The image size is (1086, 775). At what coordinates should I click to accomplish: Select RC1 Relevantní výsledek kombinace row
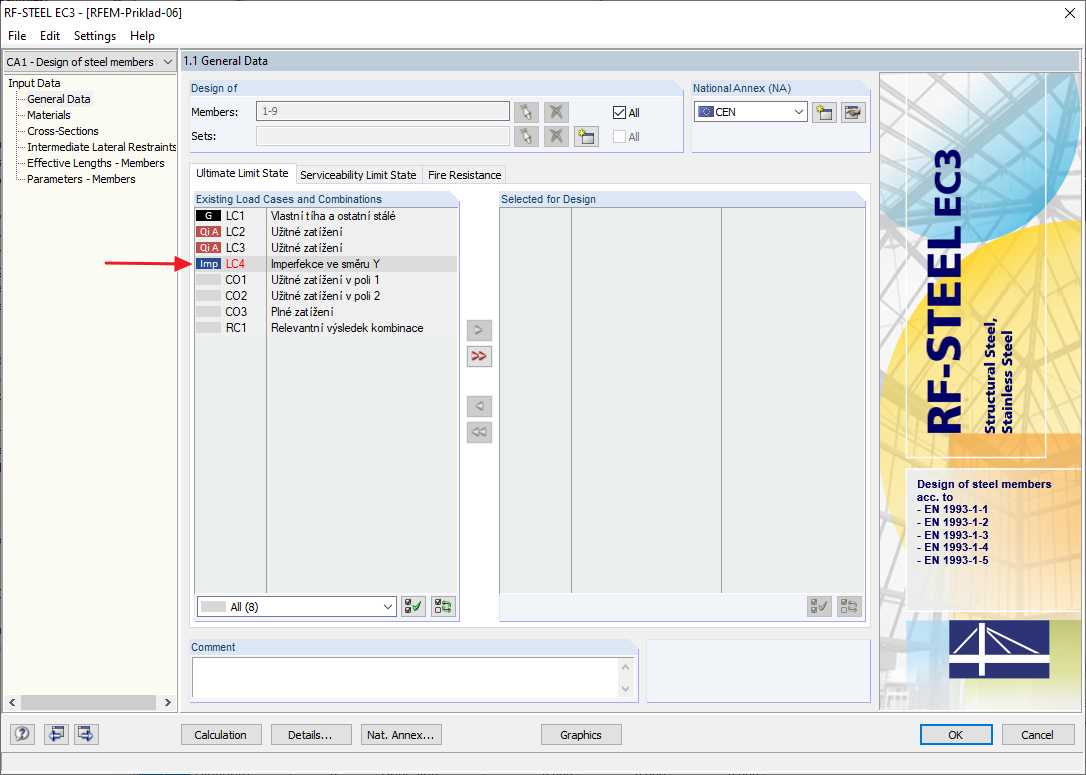326,328
